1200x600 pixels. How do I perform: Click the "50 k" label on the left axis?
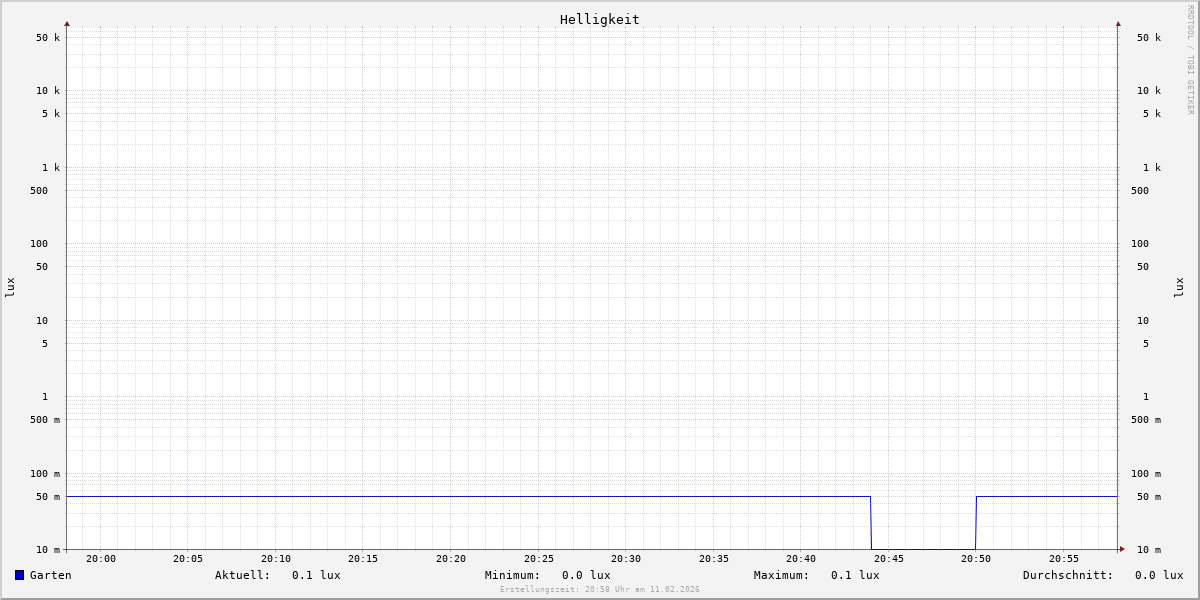48,38
